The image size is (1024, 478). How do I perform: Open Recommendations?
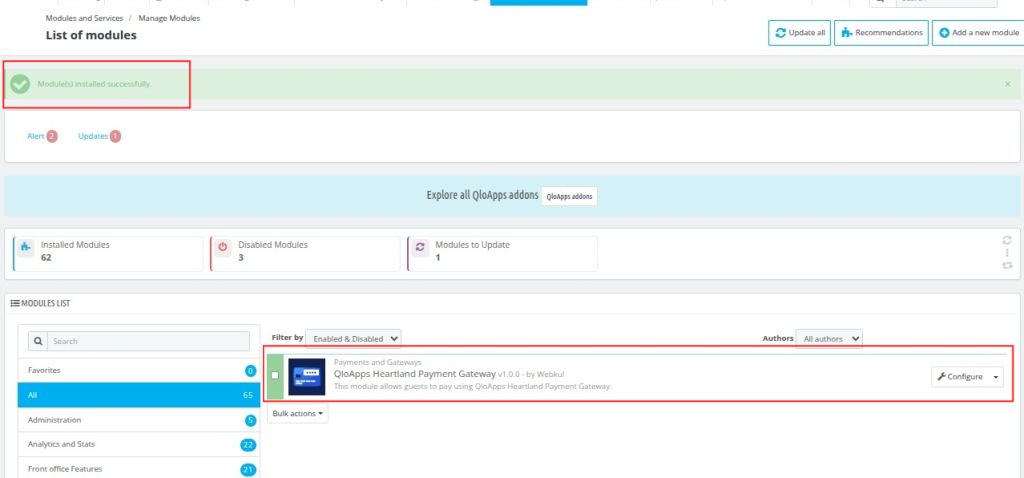(882, 33)
